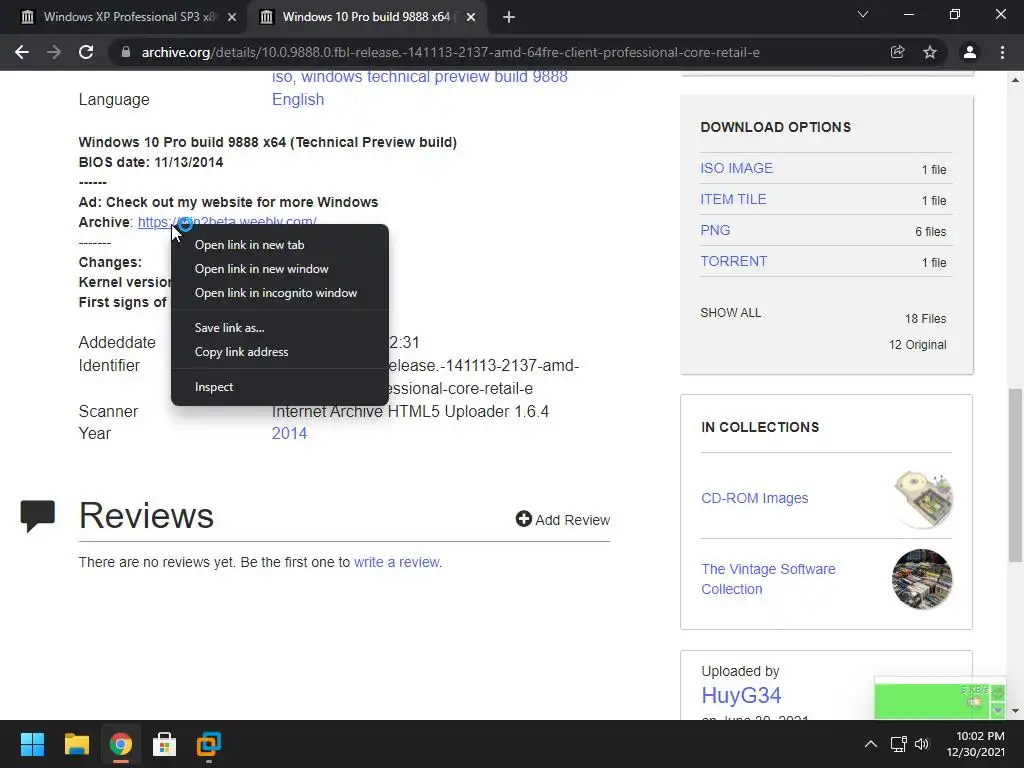This screenshot has height=768, width=1024.
Task: Open the Windows Start menu
Action: 32,744
